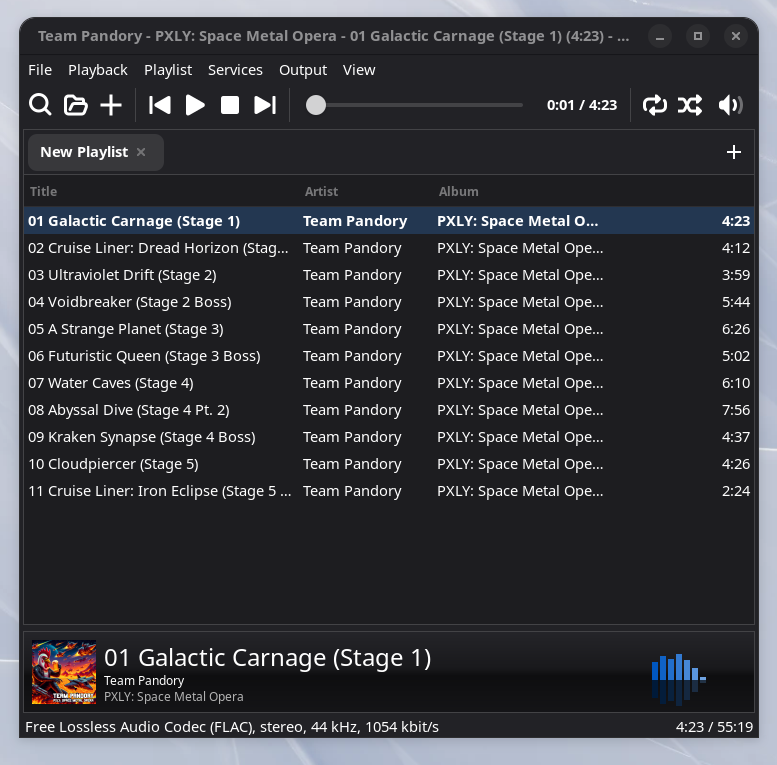
Task: Open the Services menu
Action: pyautogui.click(x=235, y=70)
